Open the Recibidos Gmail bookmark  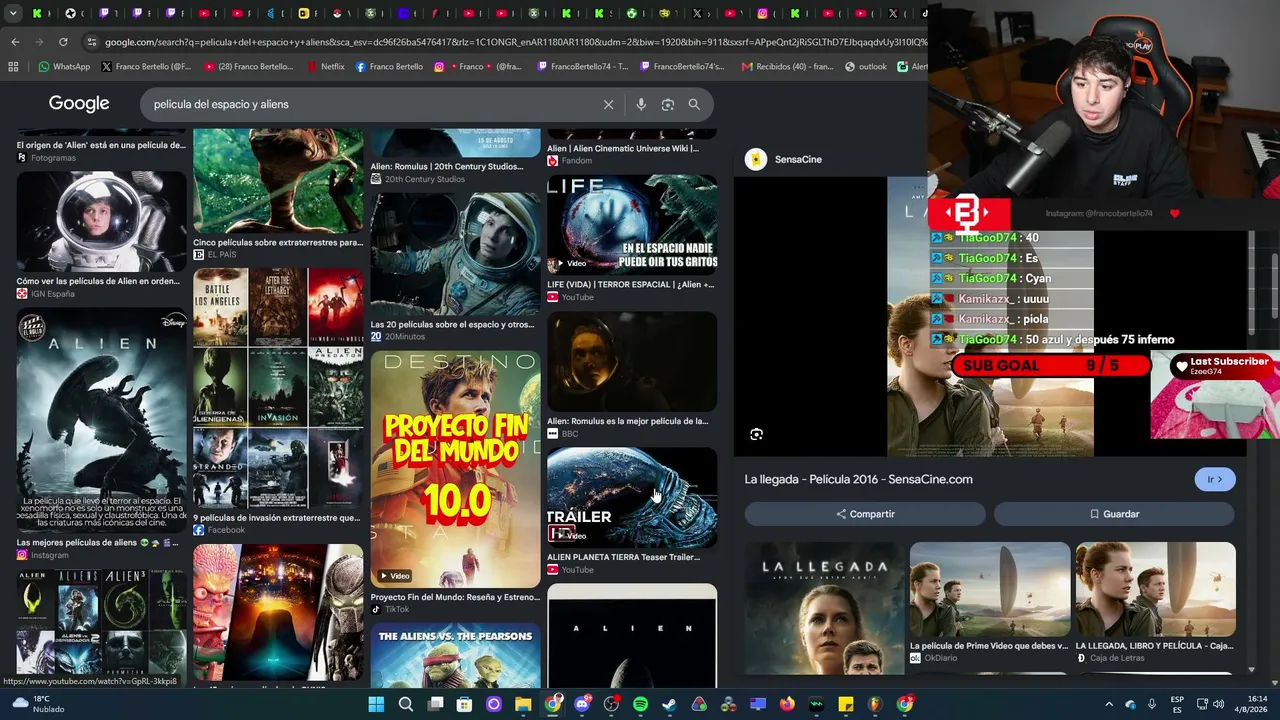click(787, 67)
